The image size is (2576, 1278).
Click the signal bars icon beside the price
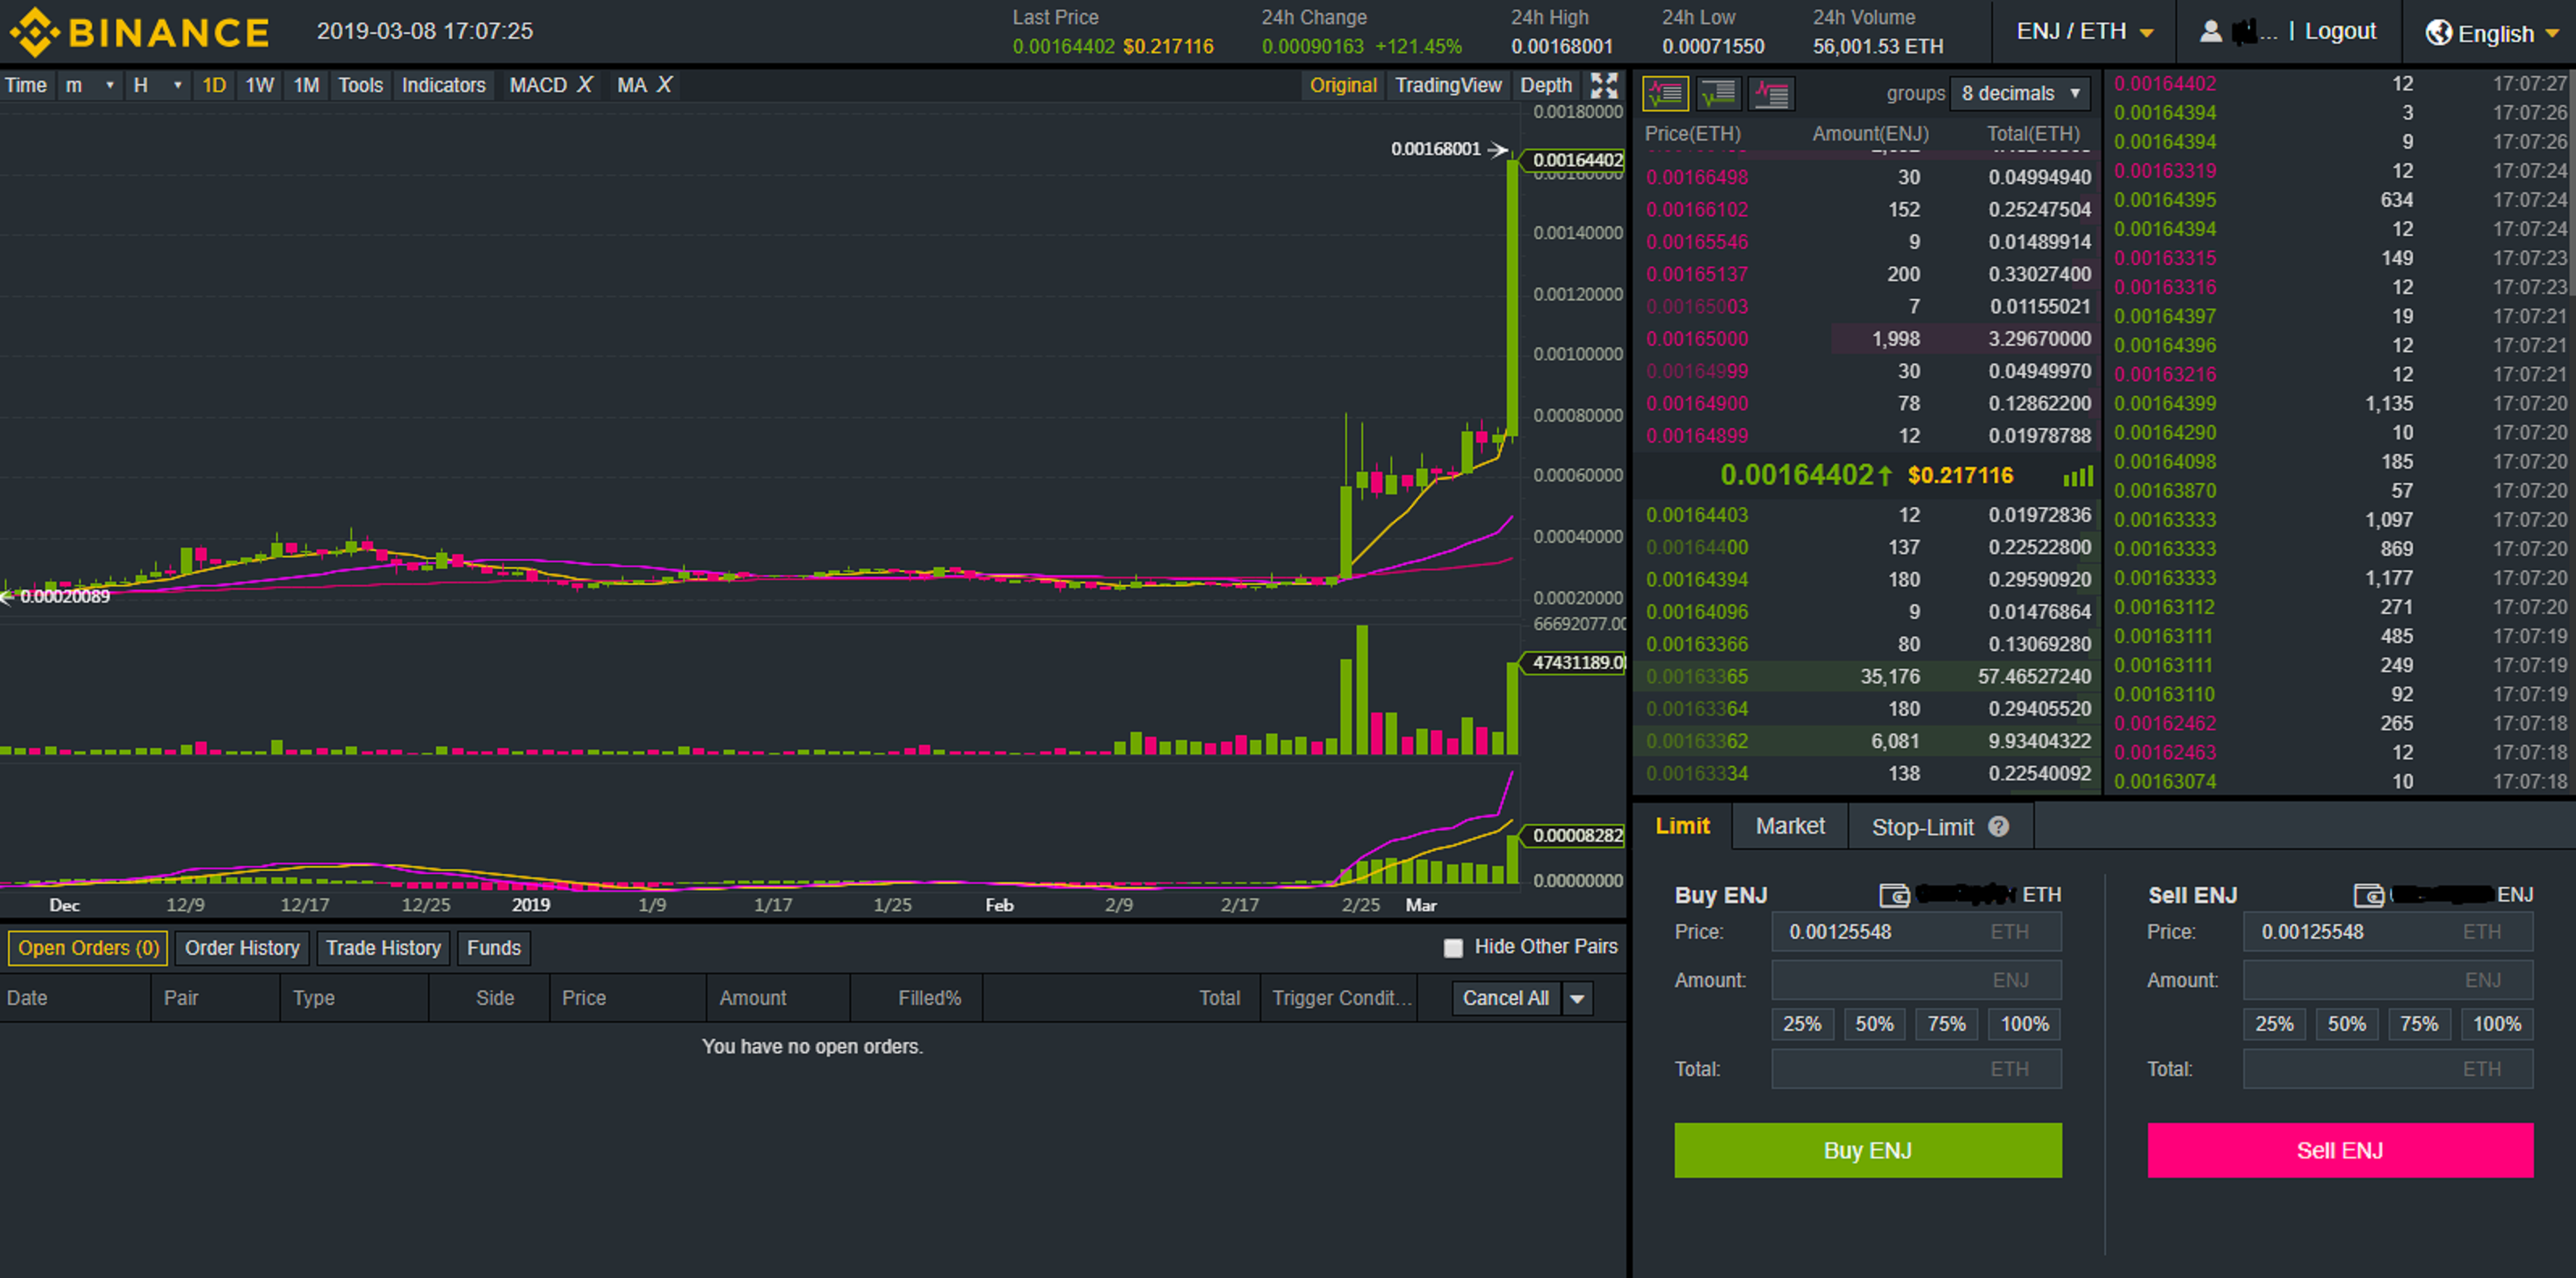tap(2078, 476)
